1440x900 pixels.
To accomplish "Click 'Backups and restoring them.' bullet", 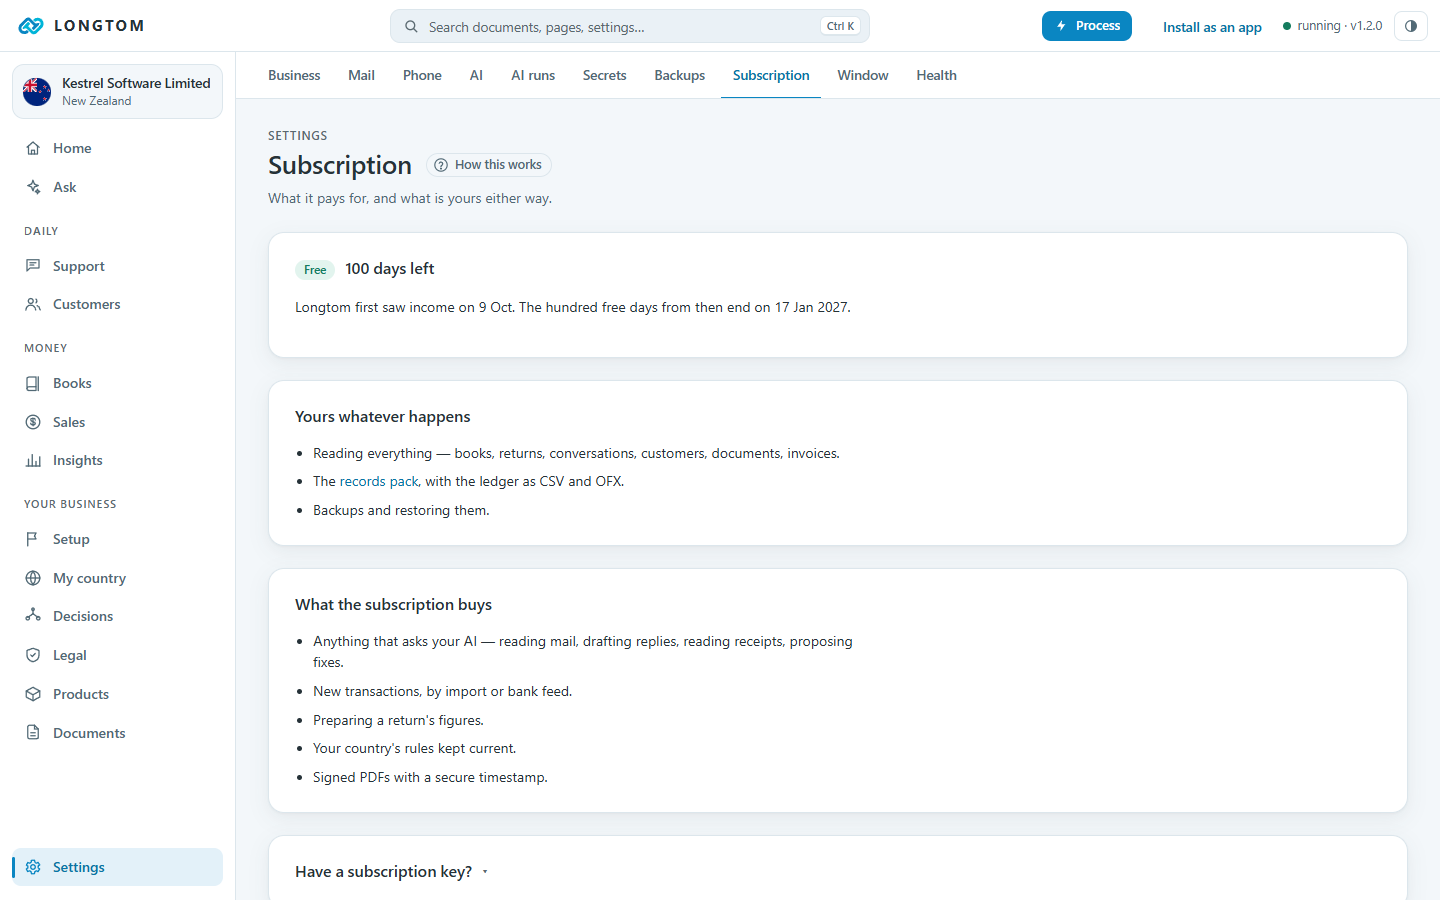I will point(401,510).
